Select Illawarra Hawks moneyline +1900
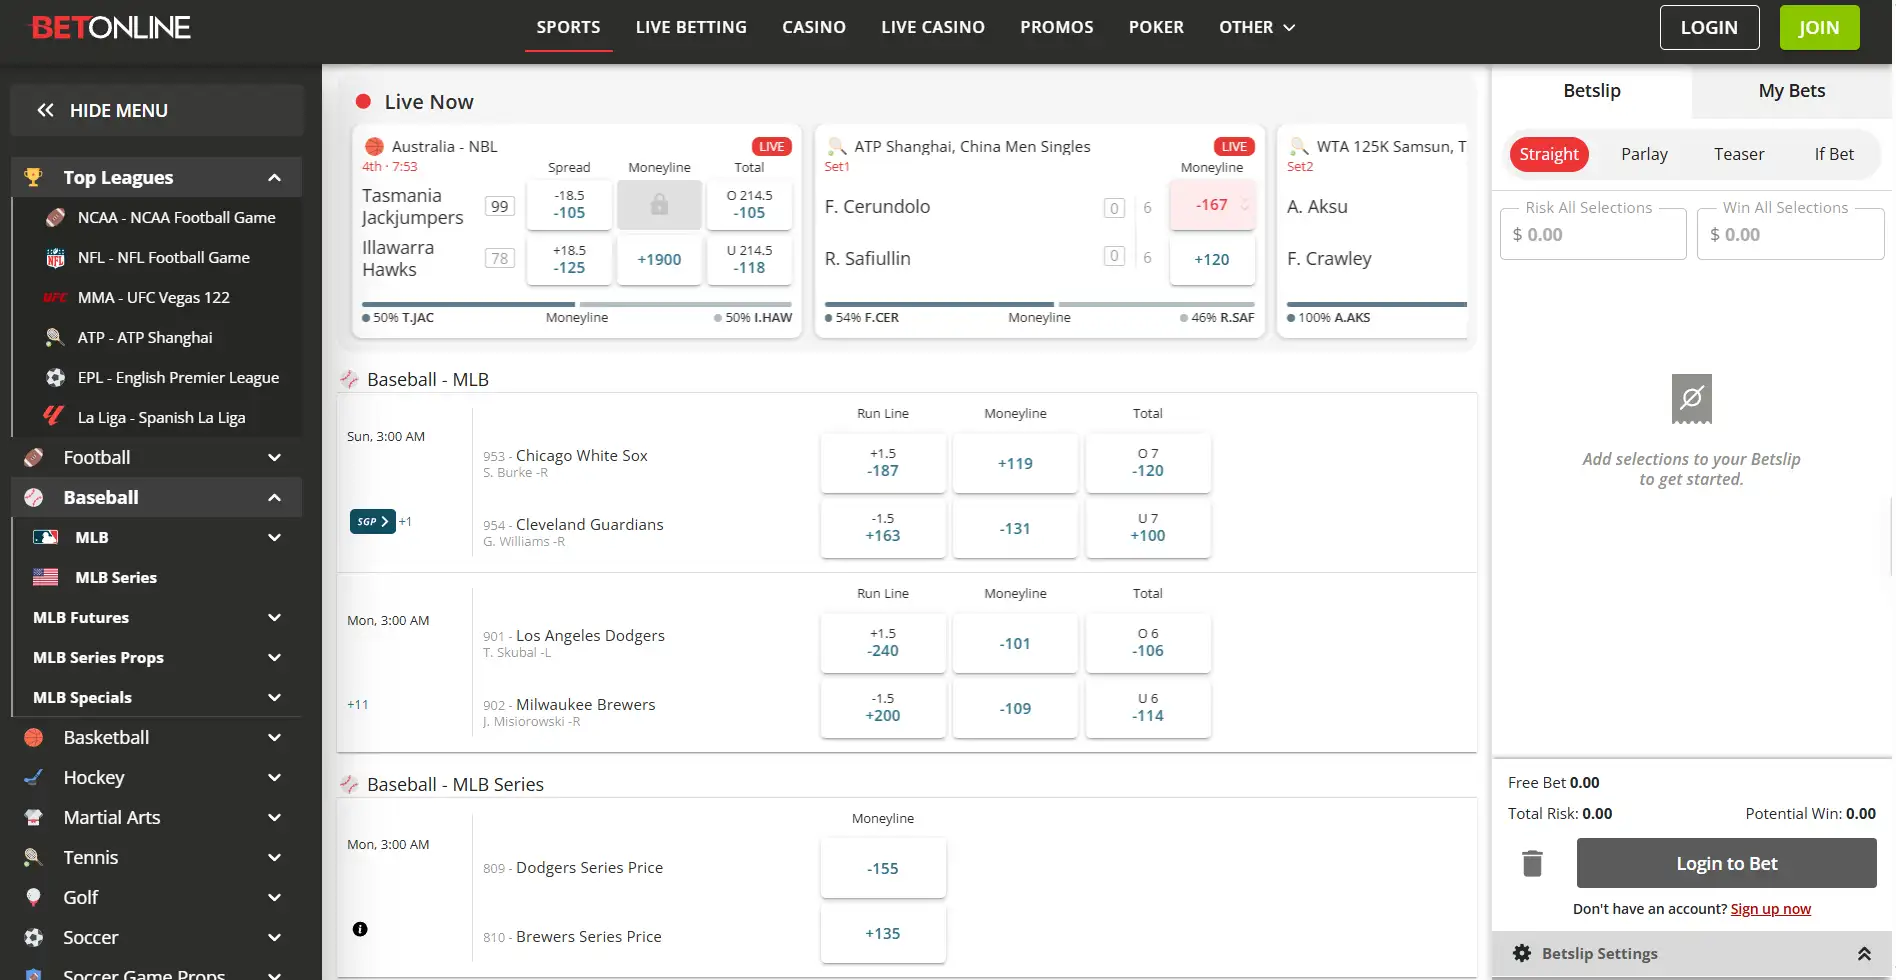Viewport: 1896px width, 980px height. [x=659, y=259]
